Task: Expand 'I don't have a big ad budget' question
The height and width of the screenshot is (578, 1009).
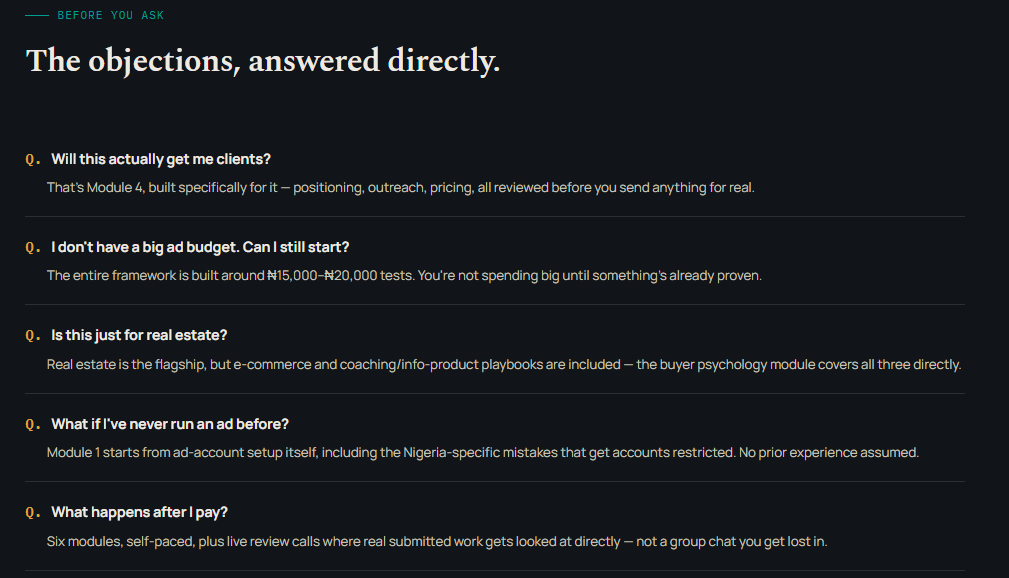Action: point(200,247)
